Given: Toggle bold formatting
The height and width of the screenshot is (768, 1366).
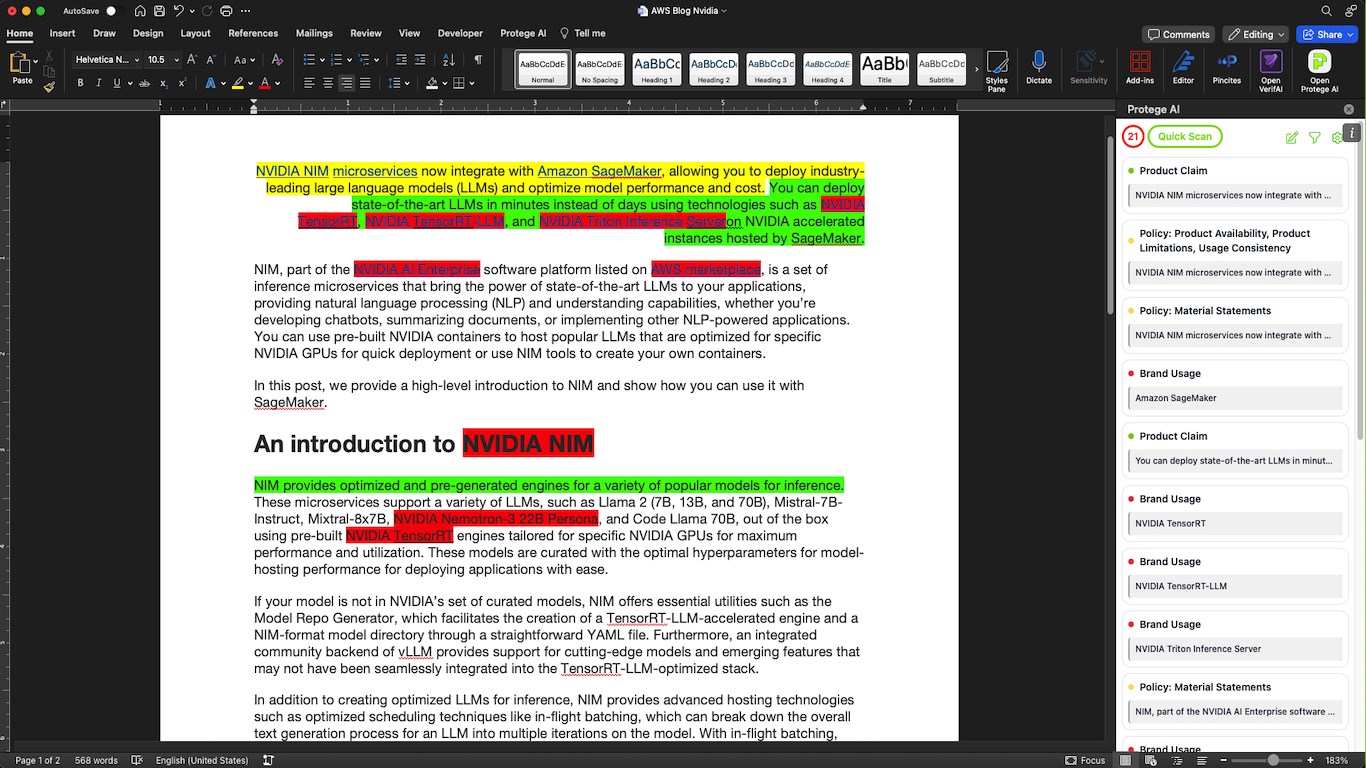Looking at the screenshot, I should [x=80, y=83].
